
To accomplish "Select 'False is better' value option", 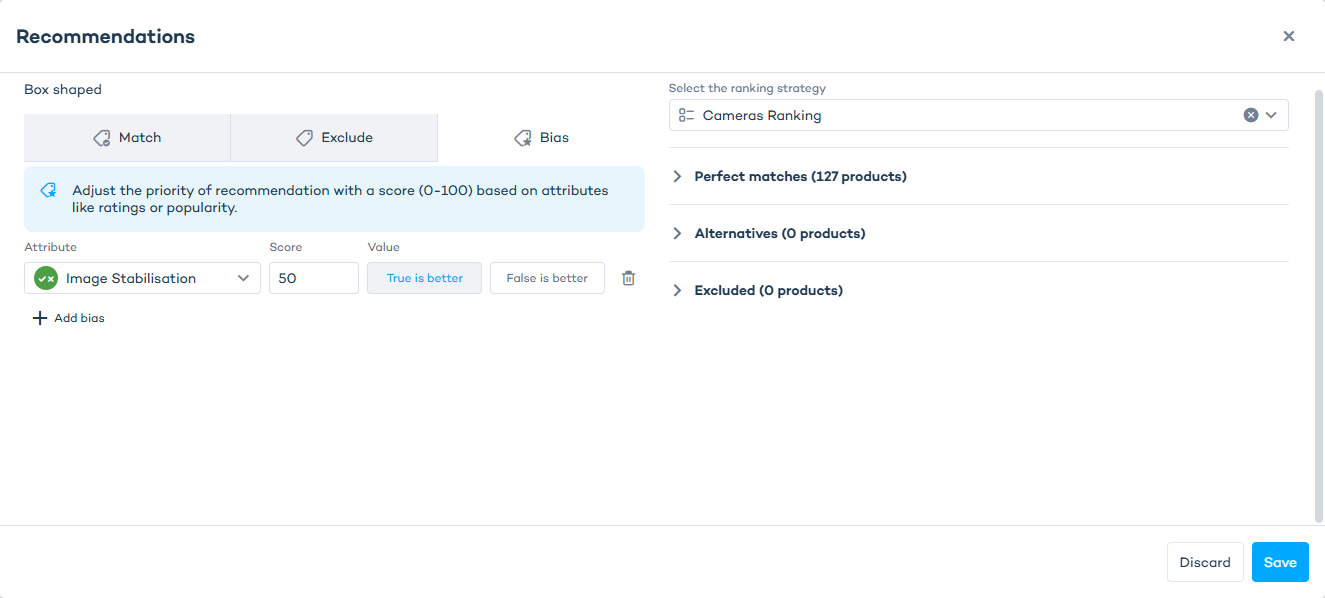I will [x=547, y=278].
